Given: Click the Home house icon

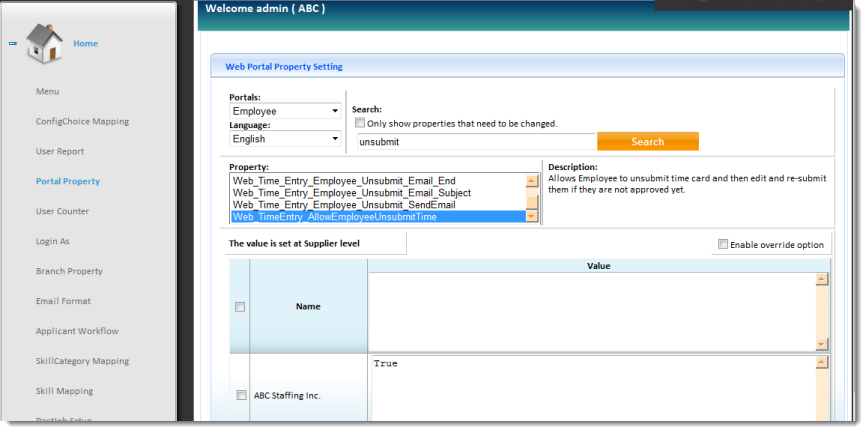Looking at the screenshot, I should [44, 45].
